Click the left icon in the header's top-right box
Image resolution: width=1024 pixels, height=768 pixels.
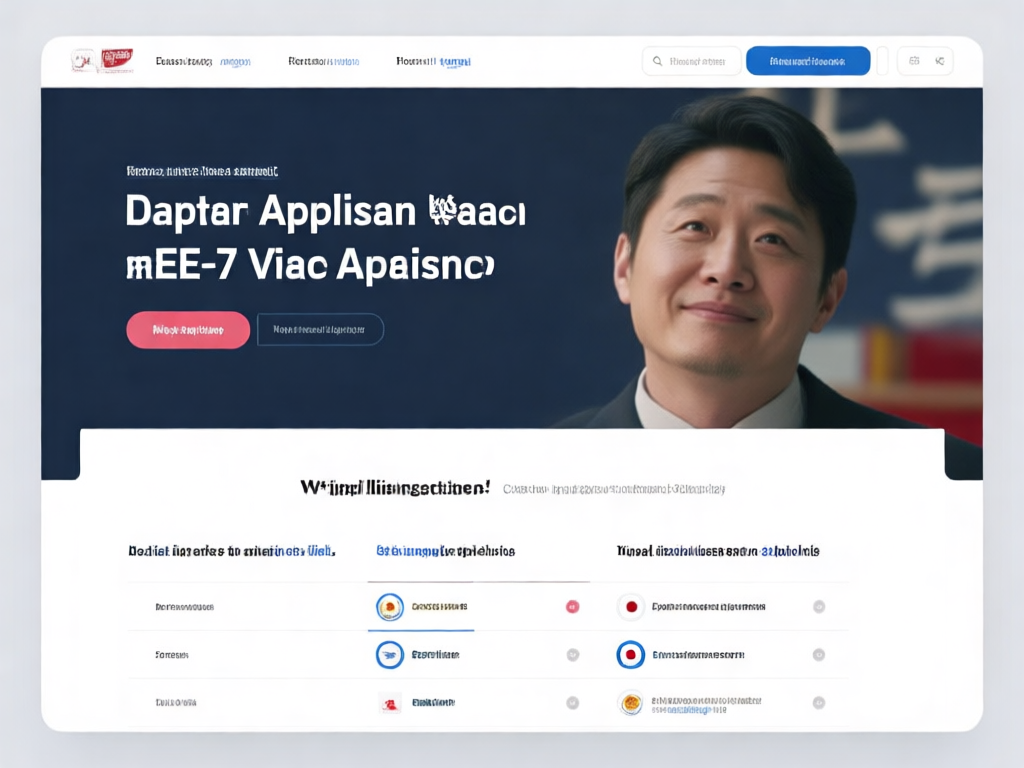[913, 61]
